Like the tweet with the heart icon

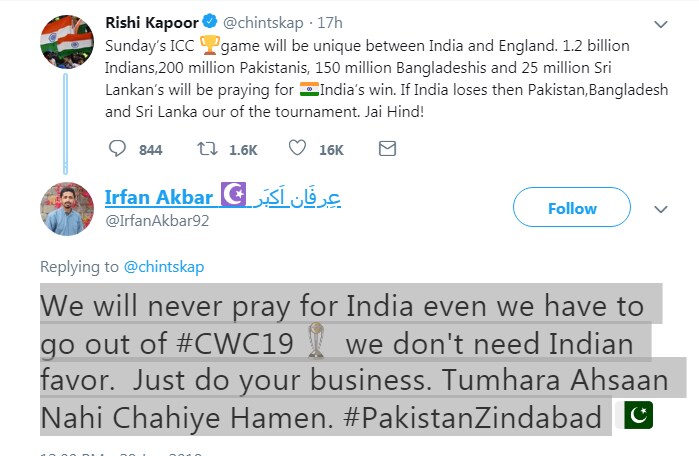(x=296, y=149)
